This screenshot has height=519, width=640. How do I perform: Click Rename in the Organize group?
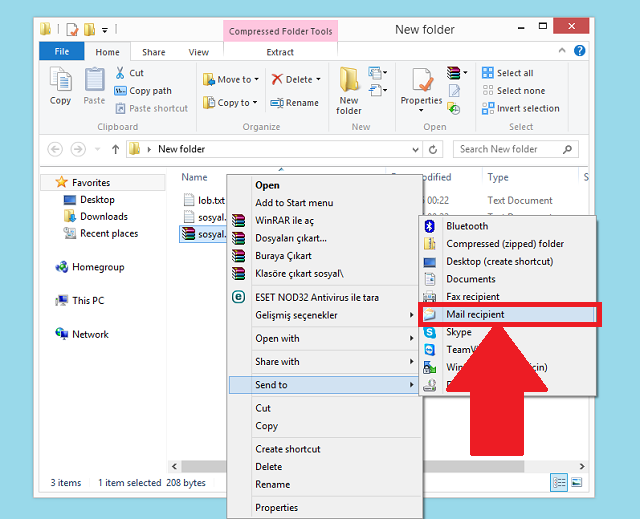click(x=294, y=103)
